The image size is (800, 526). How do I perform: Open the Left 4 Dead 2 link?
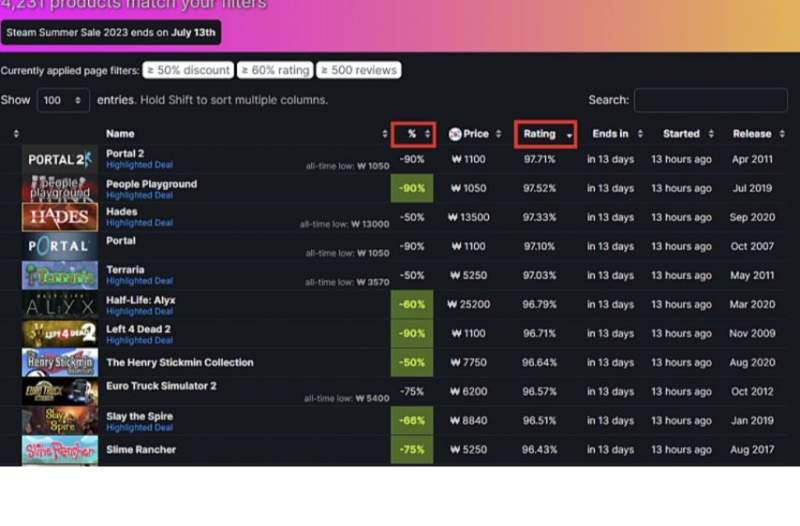[138, 329]
